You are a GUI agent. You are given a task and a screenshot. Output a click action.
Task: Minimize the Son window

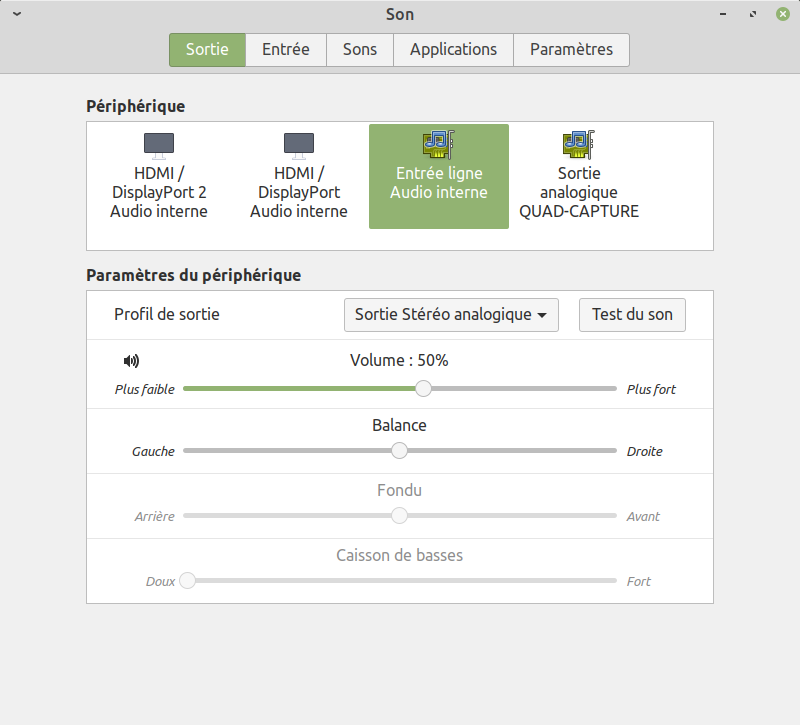(x=722, y=15)
